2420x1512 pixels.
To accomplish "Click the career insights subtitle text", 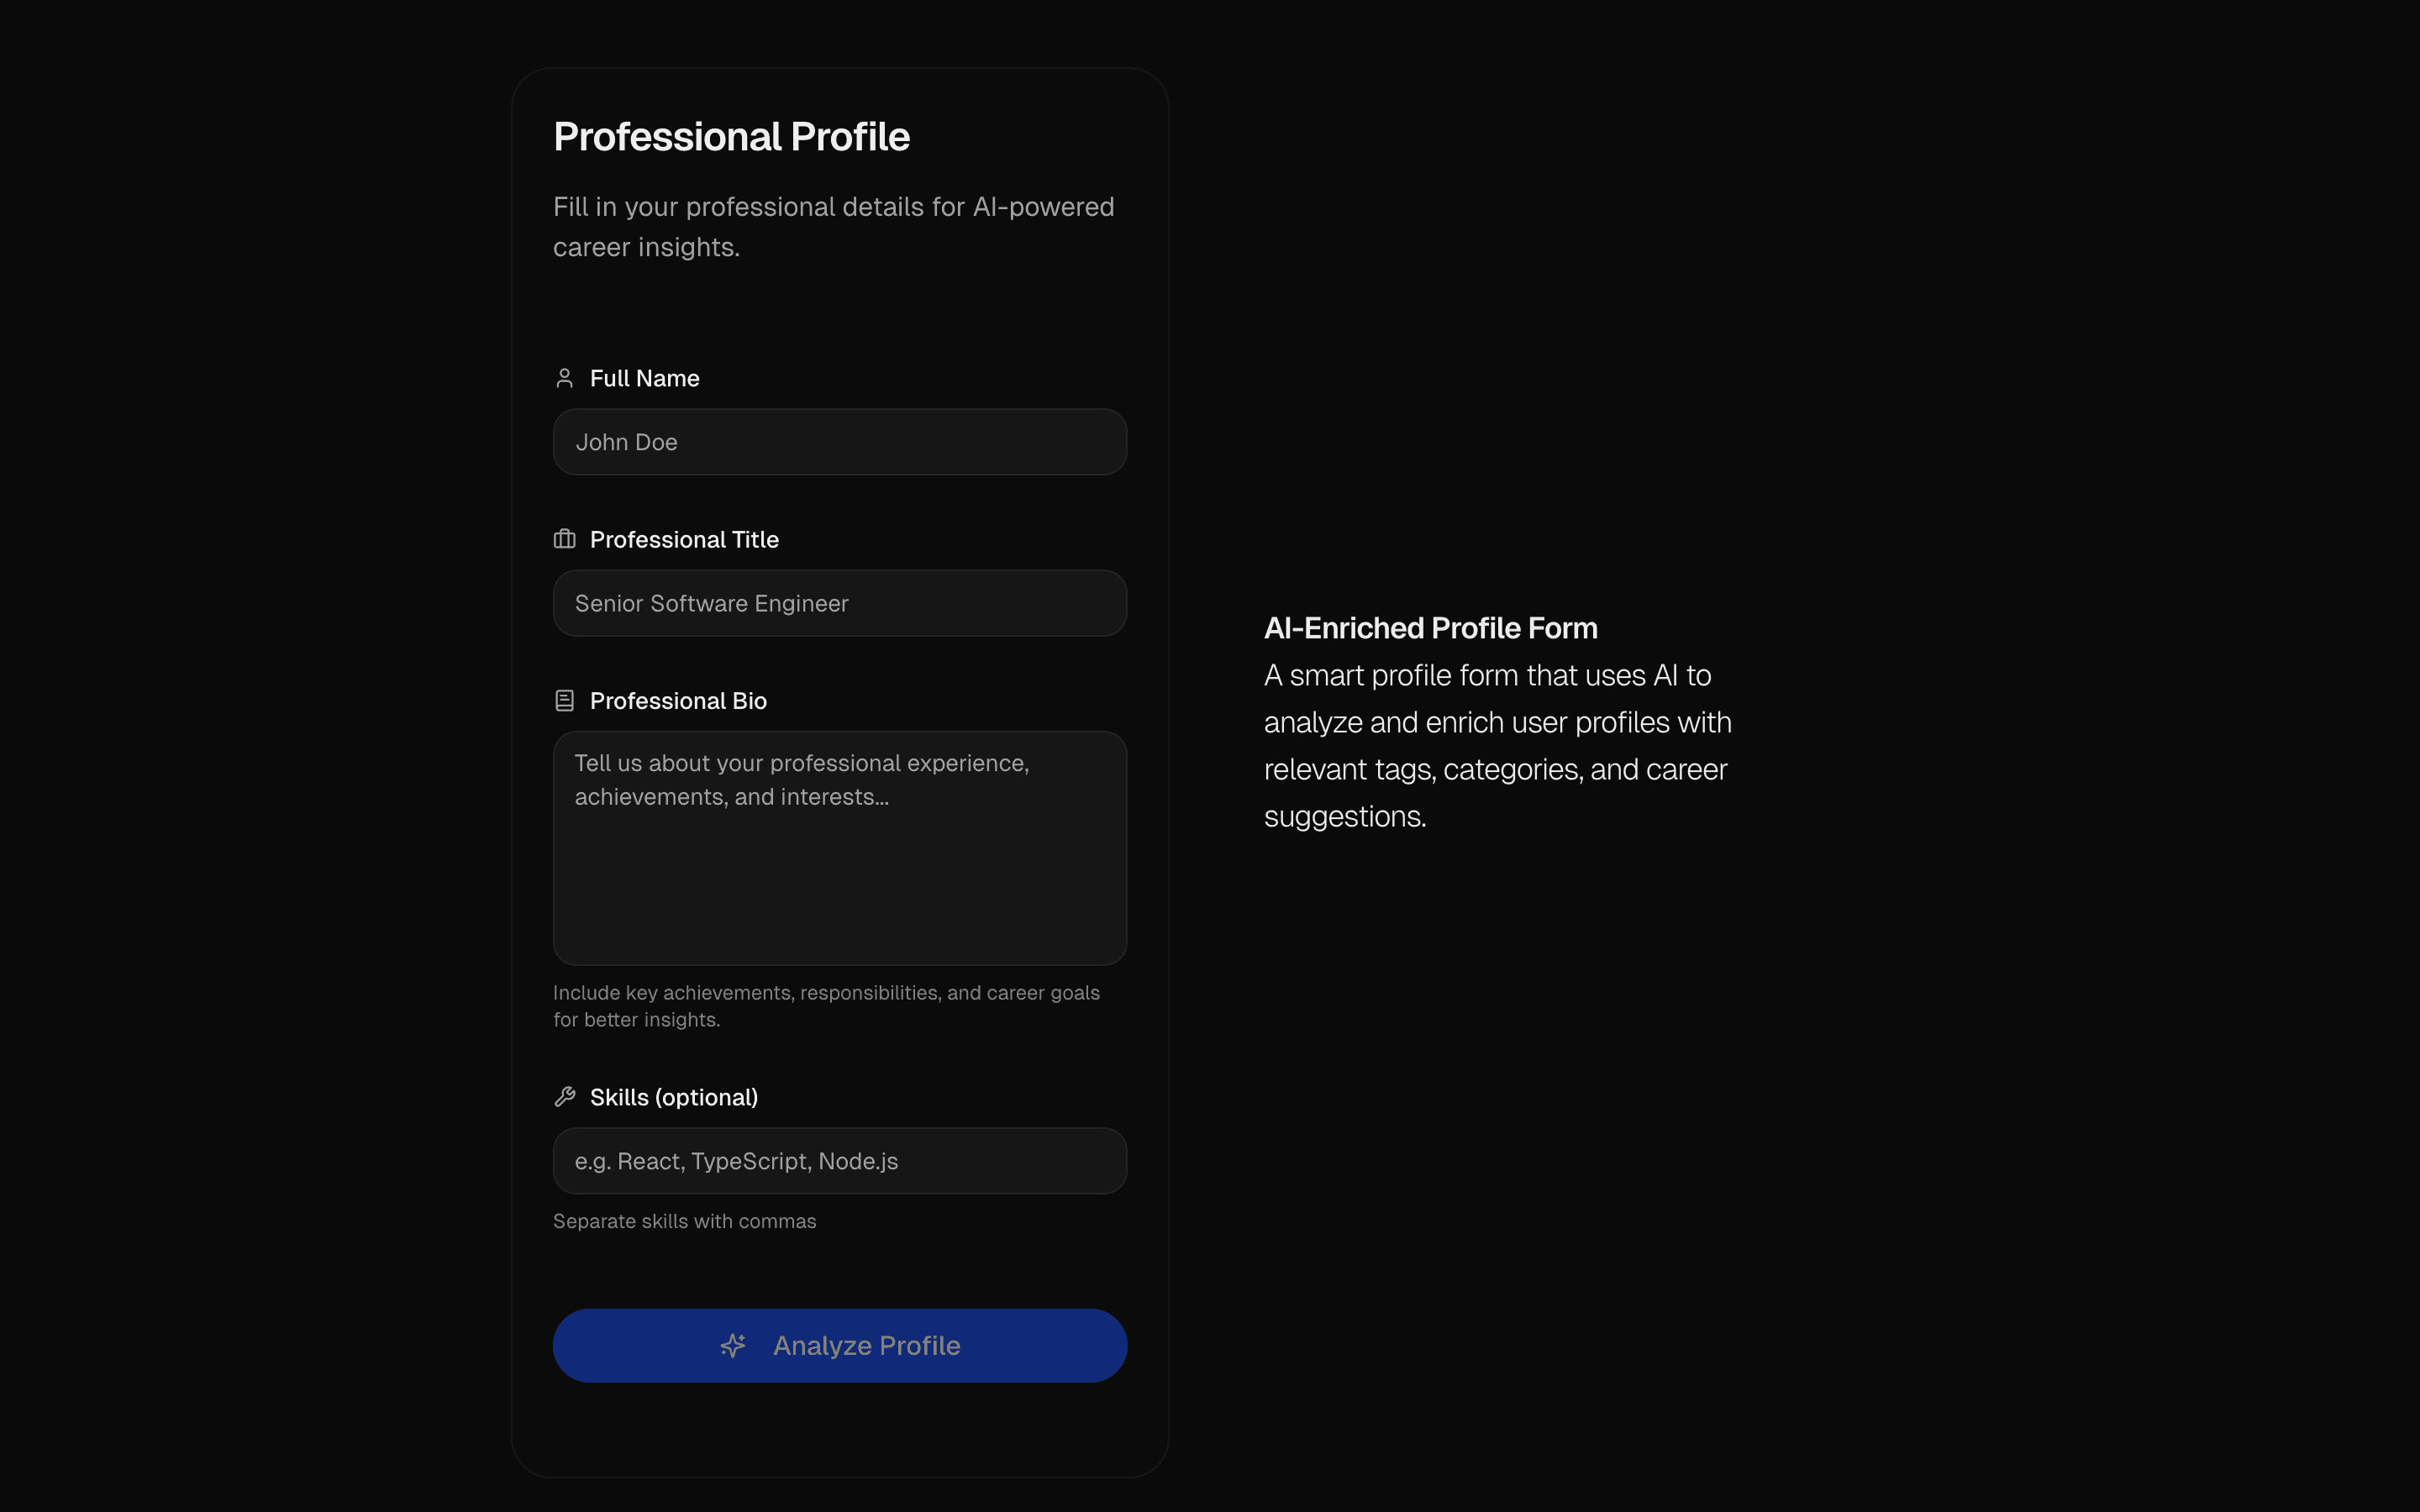I will (x=833, y=226).
